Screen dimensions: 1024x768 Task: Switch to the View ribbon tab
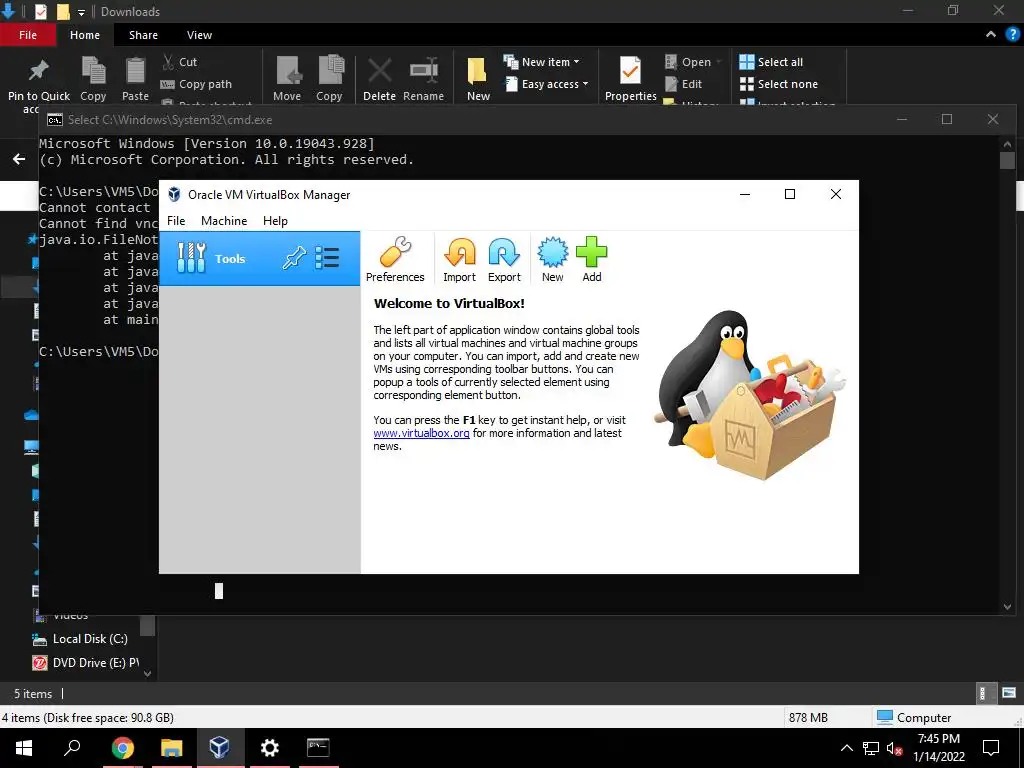click(199, 35)
